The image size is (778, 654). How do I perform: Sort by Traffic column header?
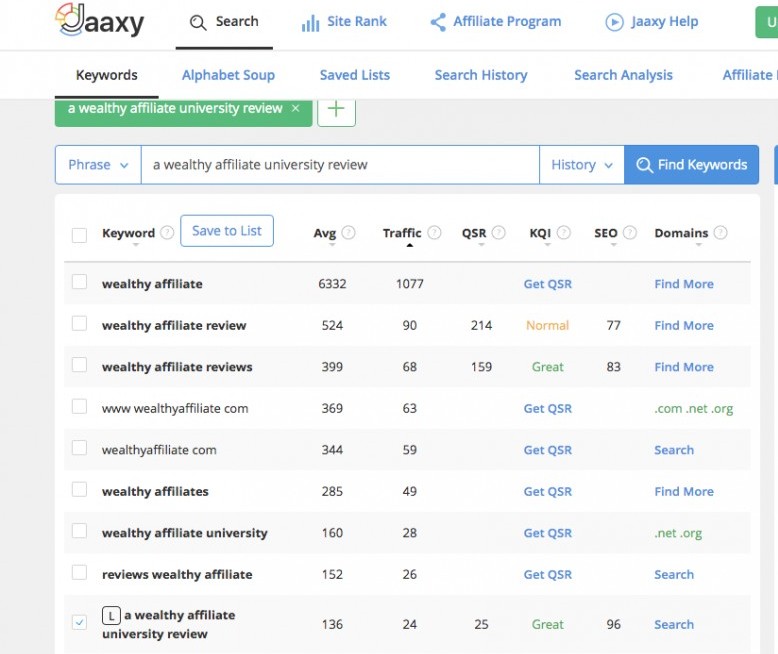(x=402, y=233)
